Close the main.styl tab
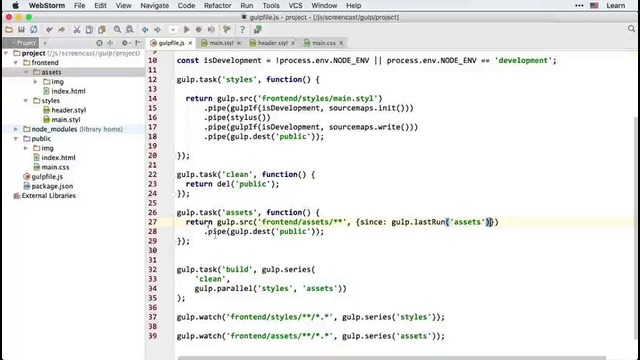This screenshot has height=360, width=640. pos(239,43)
